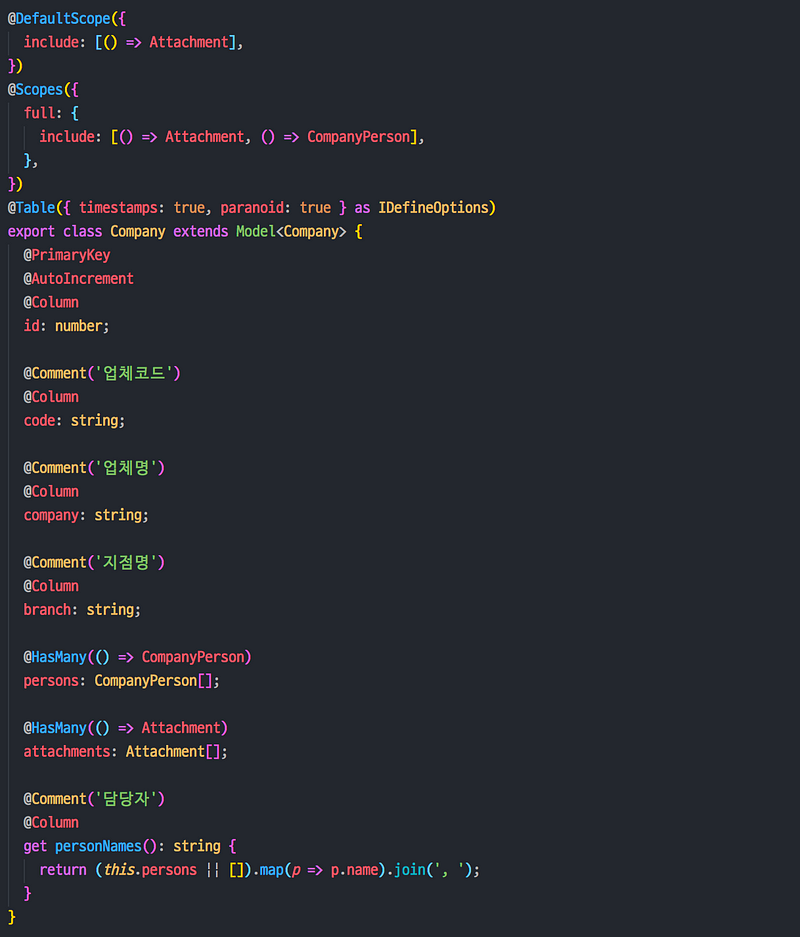Click 'Model' in the class declaration
The width and height of the screenshot is (800, 937).
[x=256, y=231]
